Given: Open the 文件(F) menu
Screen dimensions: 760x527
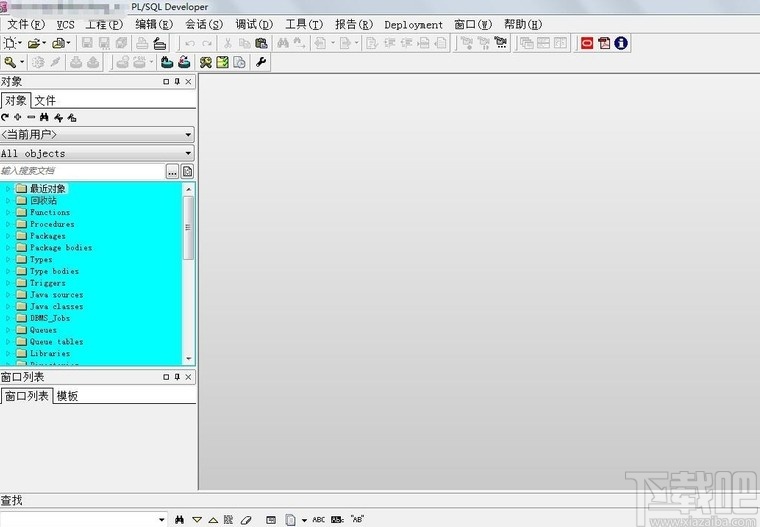Looking at the screenshot, I should point(26,24).
